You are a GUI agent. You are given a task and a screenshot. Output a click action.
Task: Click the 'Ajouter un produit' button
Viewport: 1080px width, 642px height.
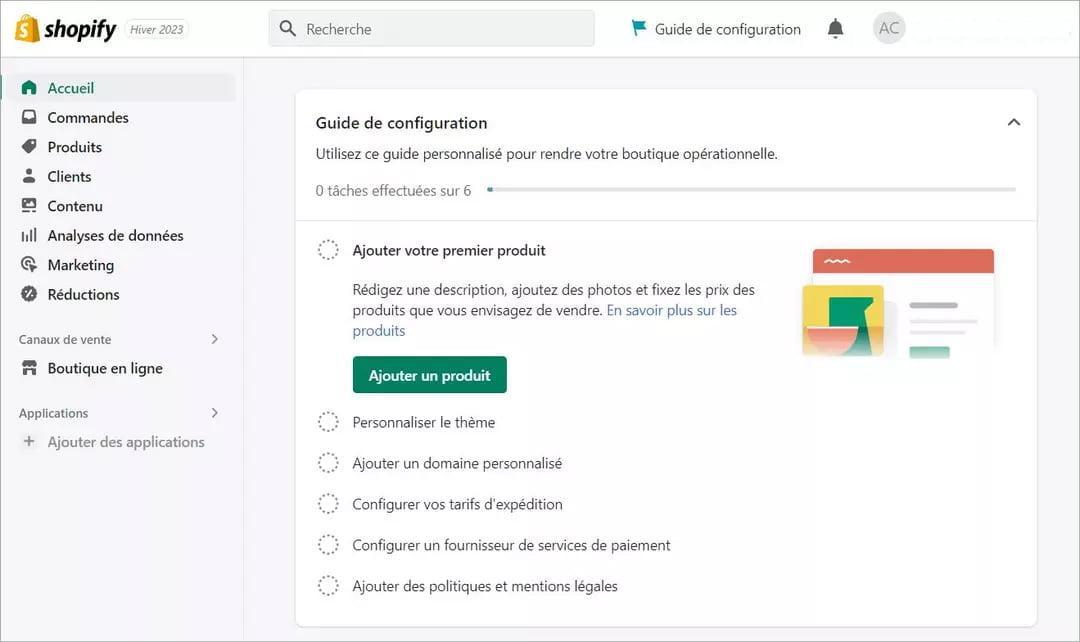(429, 375)
